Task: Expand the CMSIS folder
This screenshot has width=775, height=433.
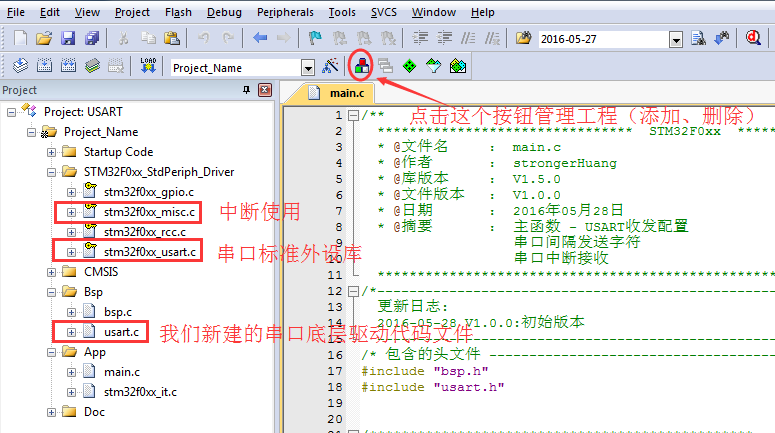Action: tap(51, 272)
